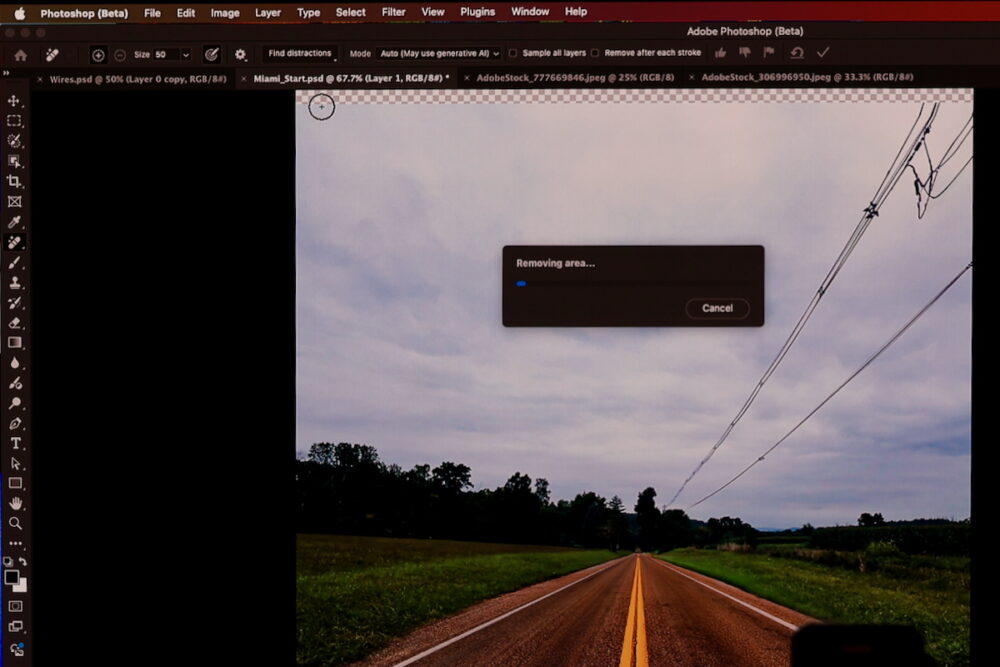This screenshot has height=667, width=1000.
Task: Switch to the Hand tool
Action: click(x=14, y=503)
